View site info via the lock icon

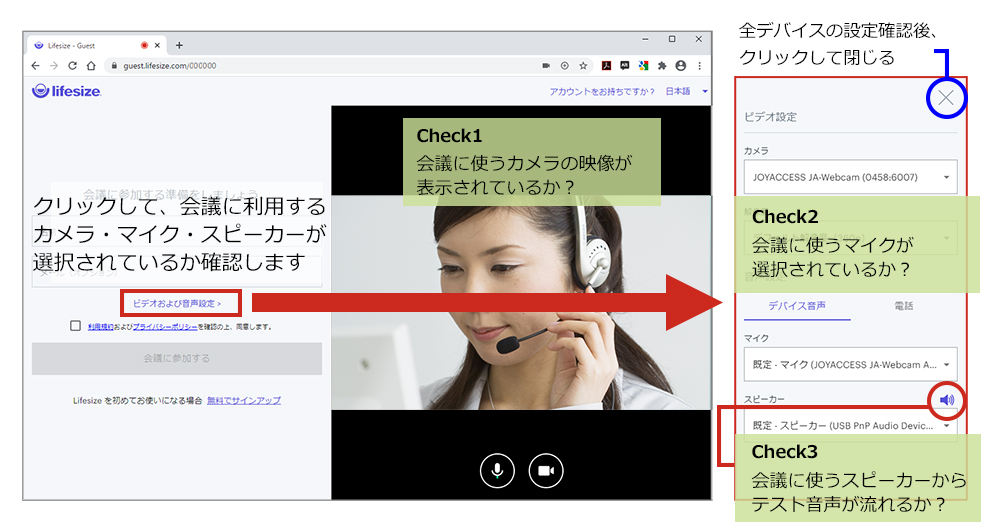[114, 66]
